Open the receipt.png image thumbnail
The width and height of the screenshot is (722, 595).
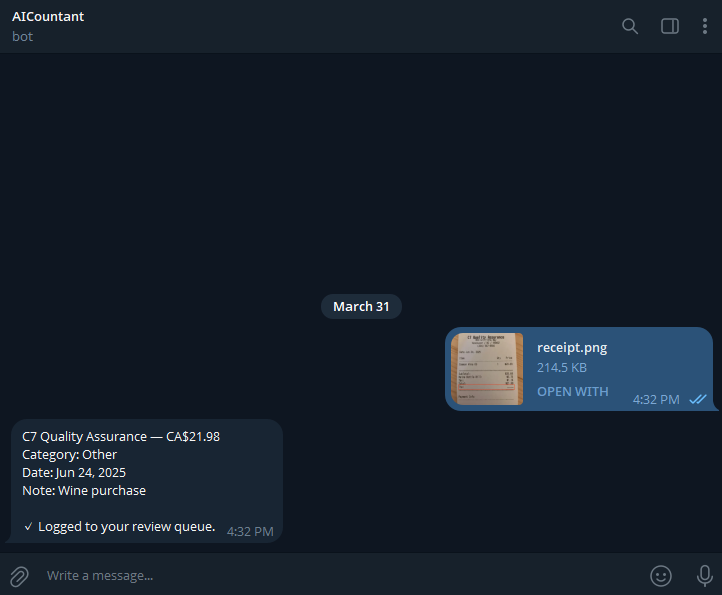point(487,369)
